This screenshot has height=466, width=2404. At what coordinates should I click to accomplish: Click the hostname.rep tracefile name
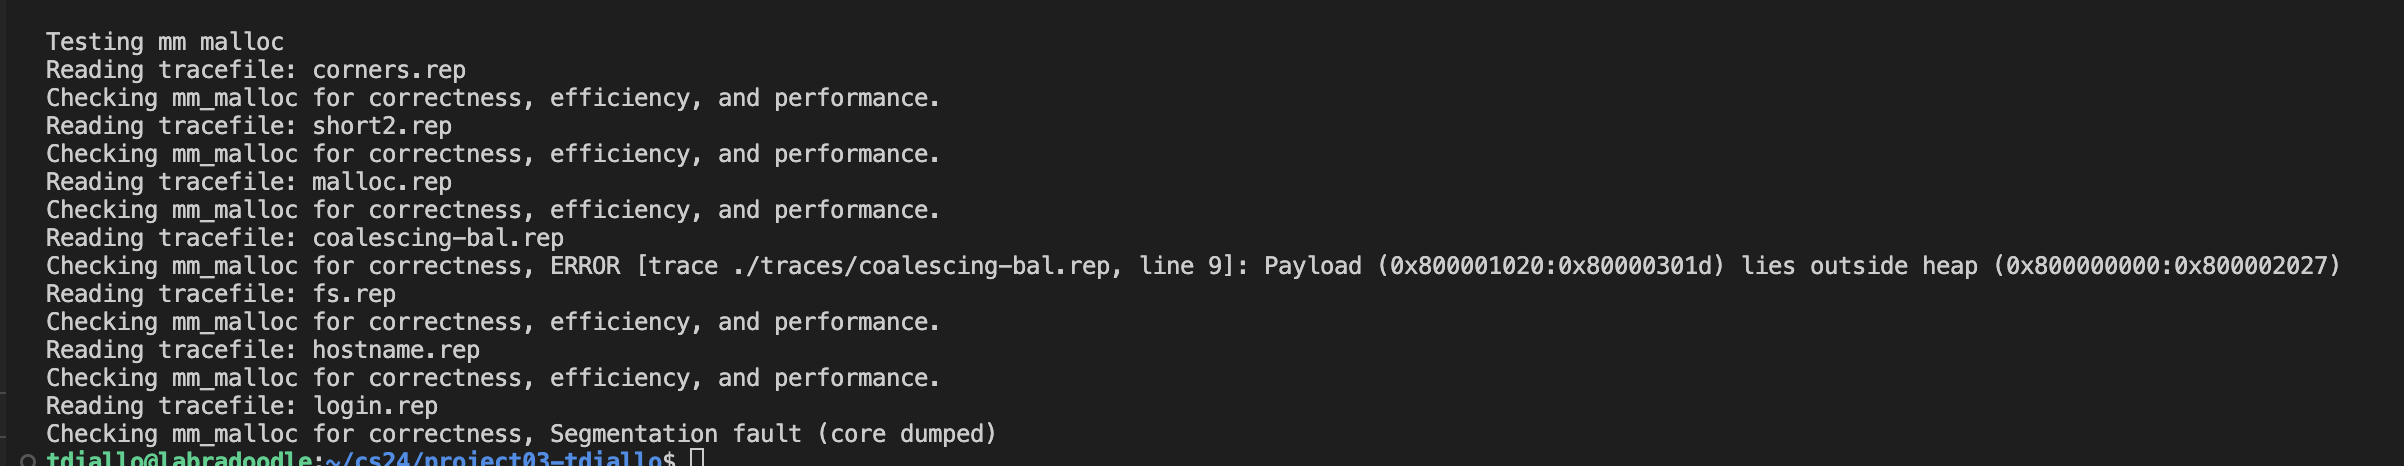coord(396,350)
